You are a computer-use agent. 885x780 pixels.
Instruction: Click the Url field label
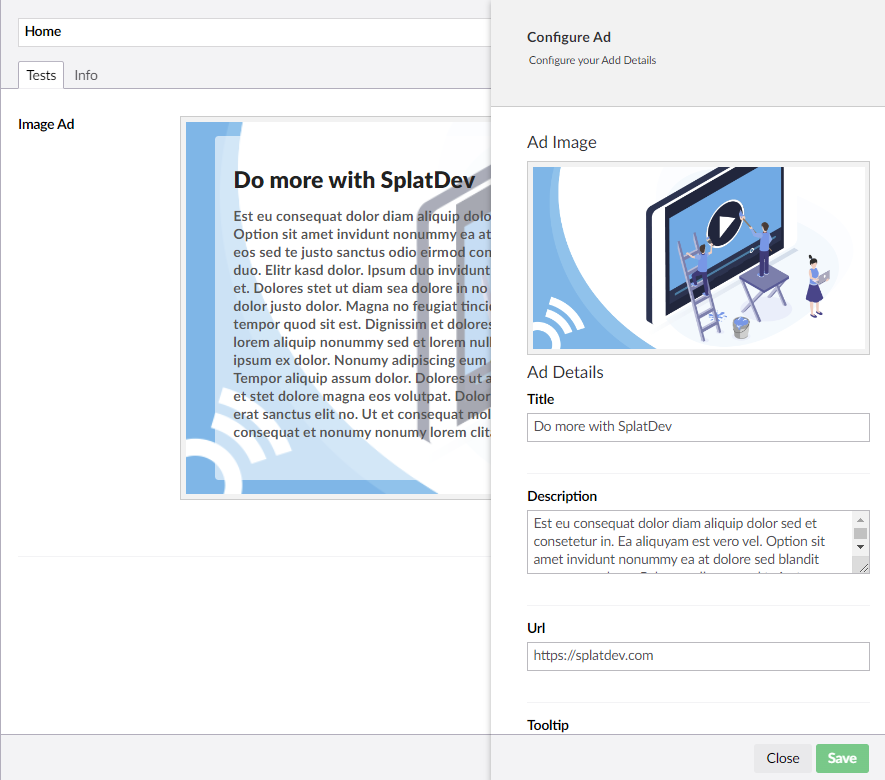point(536,628)
